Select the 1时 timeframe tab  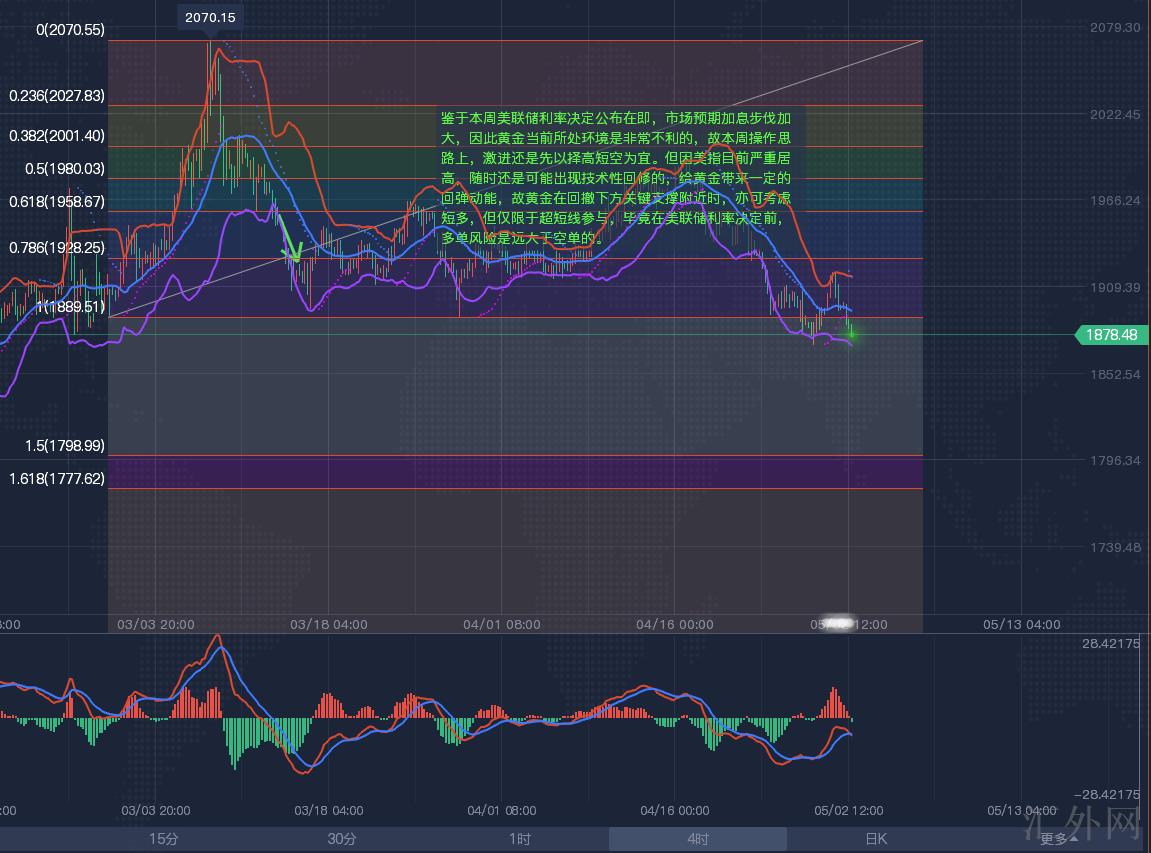[519, 839]
